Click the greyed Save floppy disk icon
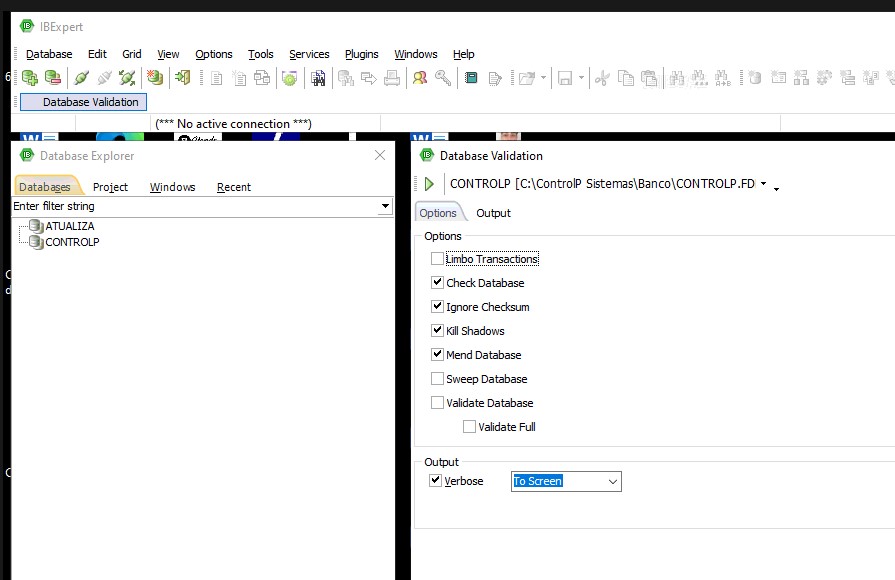 [565, 78]
